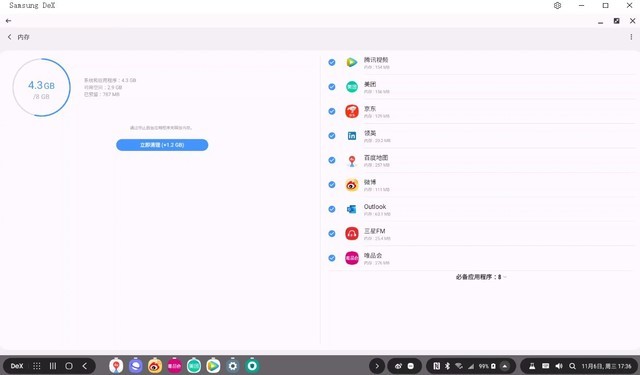
Task: Open 腾讯视频 from the taskbar
Action: pyautogui.click(x=213, y=366)
